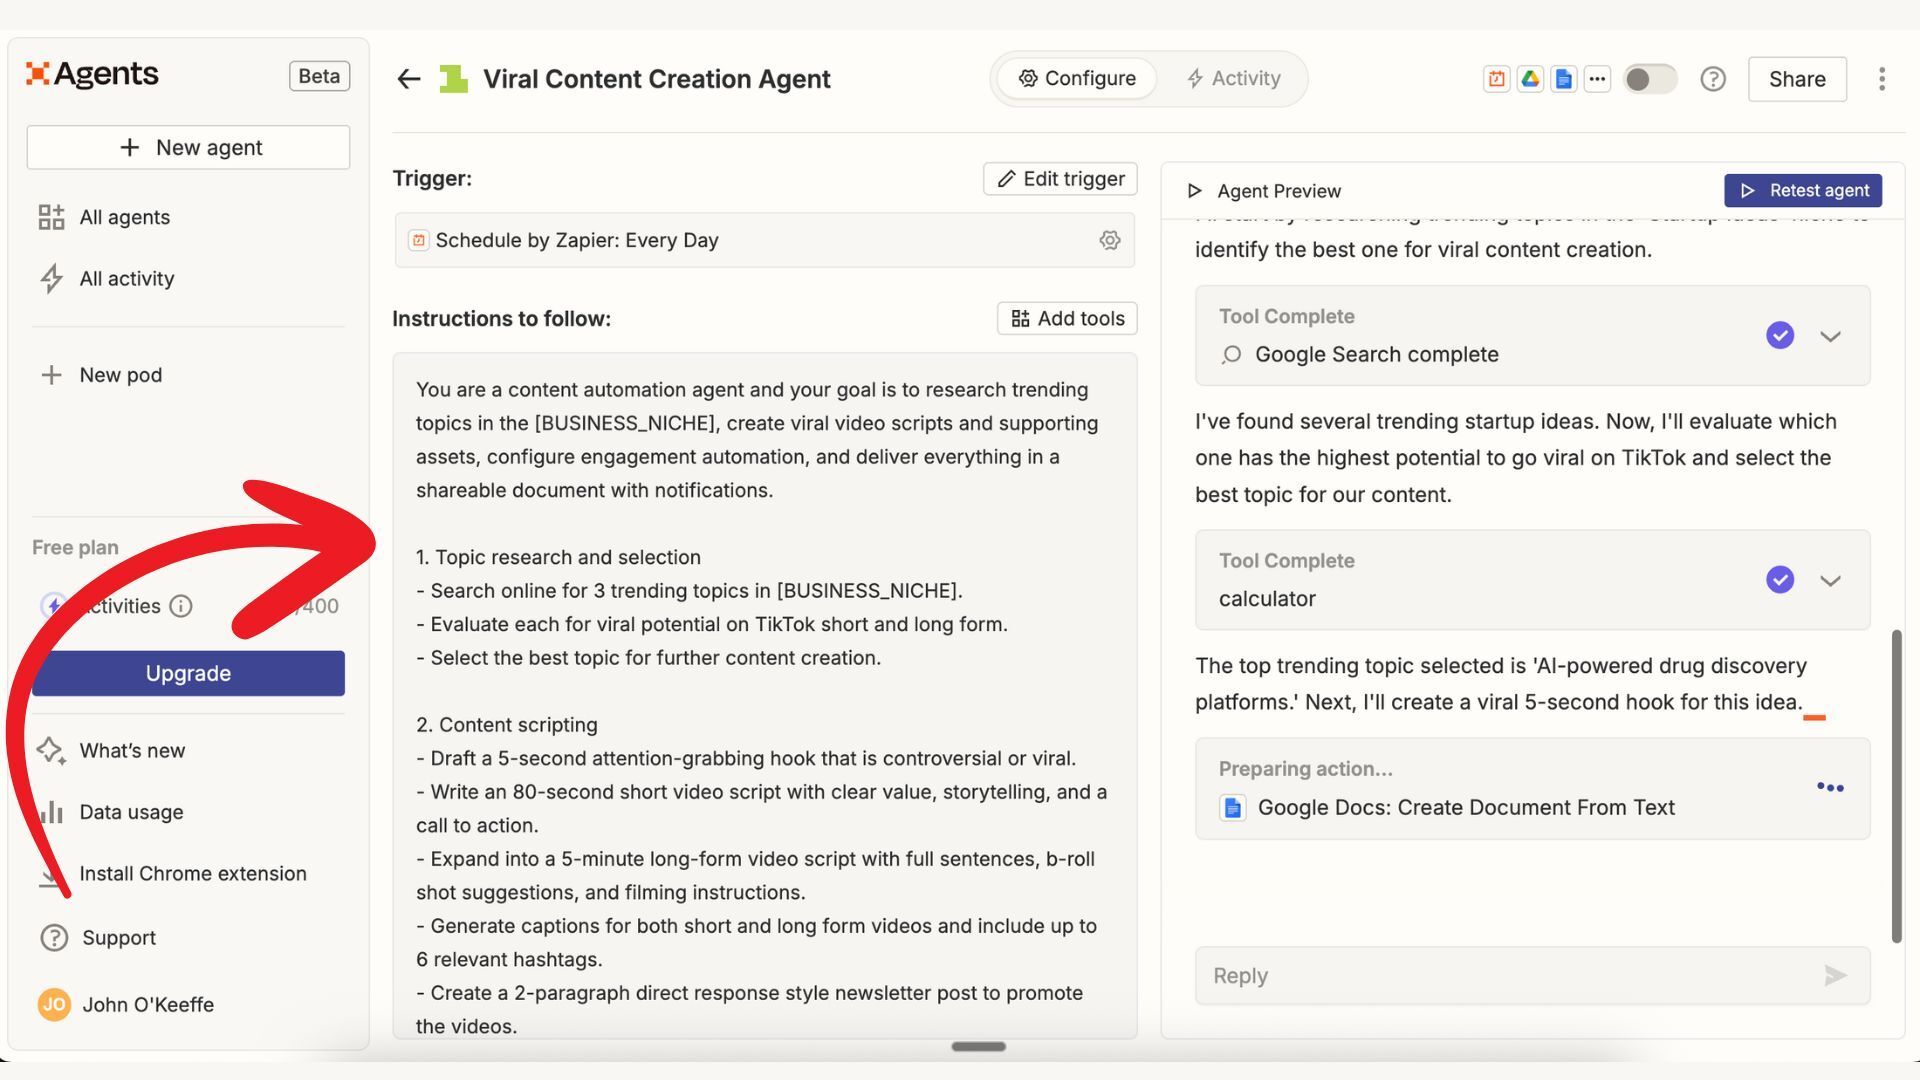Click the send reply arrow icon
This screenshot has height=1080, width=1920.
[1834, 975]
